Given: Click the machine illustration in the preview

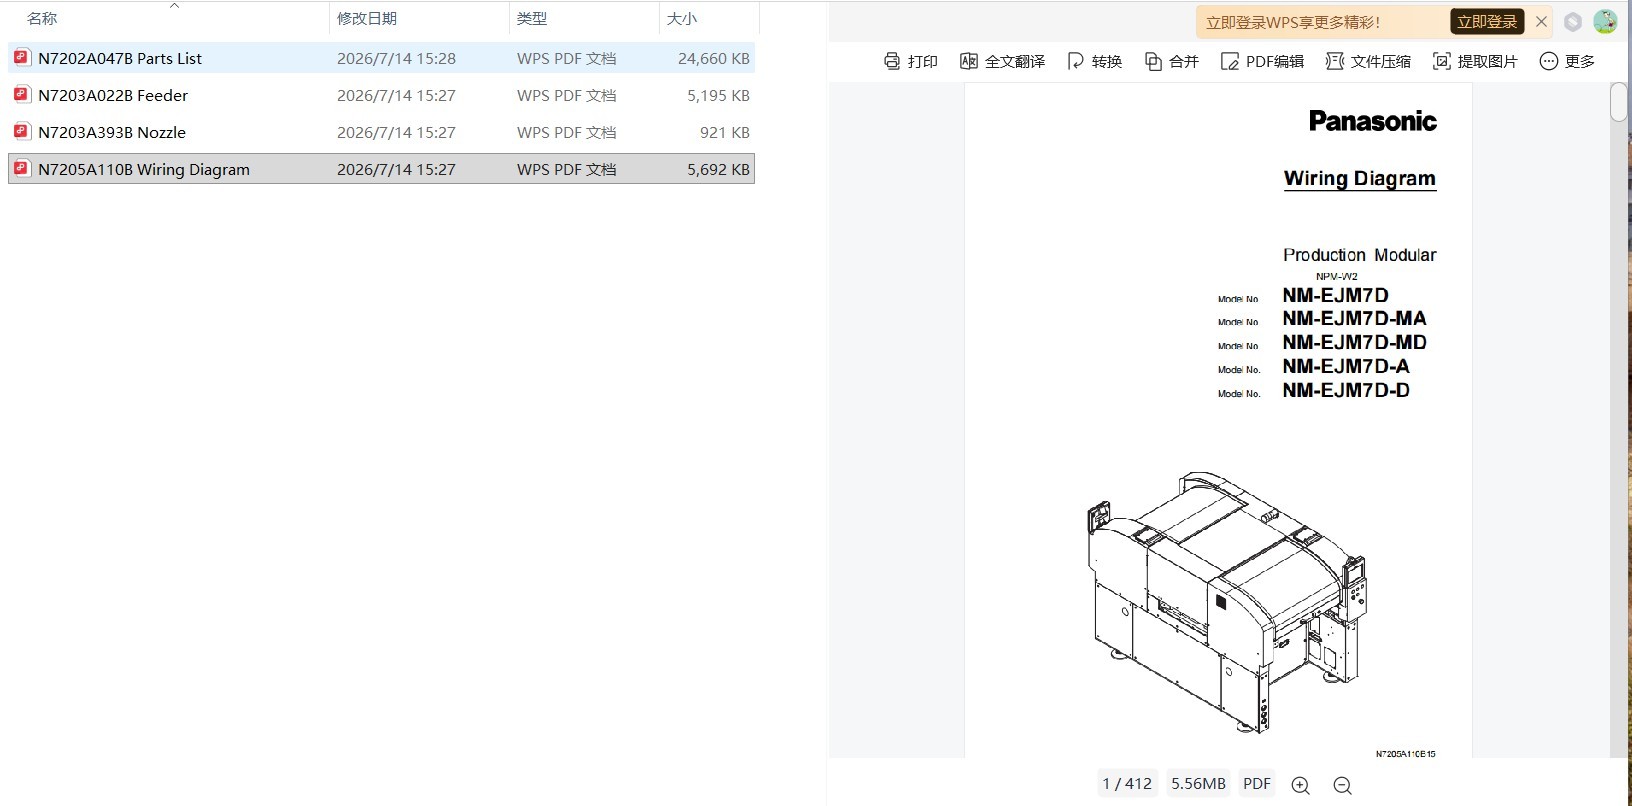Looking at the screenshot, I should 1226,601.
